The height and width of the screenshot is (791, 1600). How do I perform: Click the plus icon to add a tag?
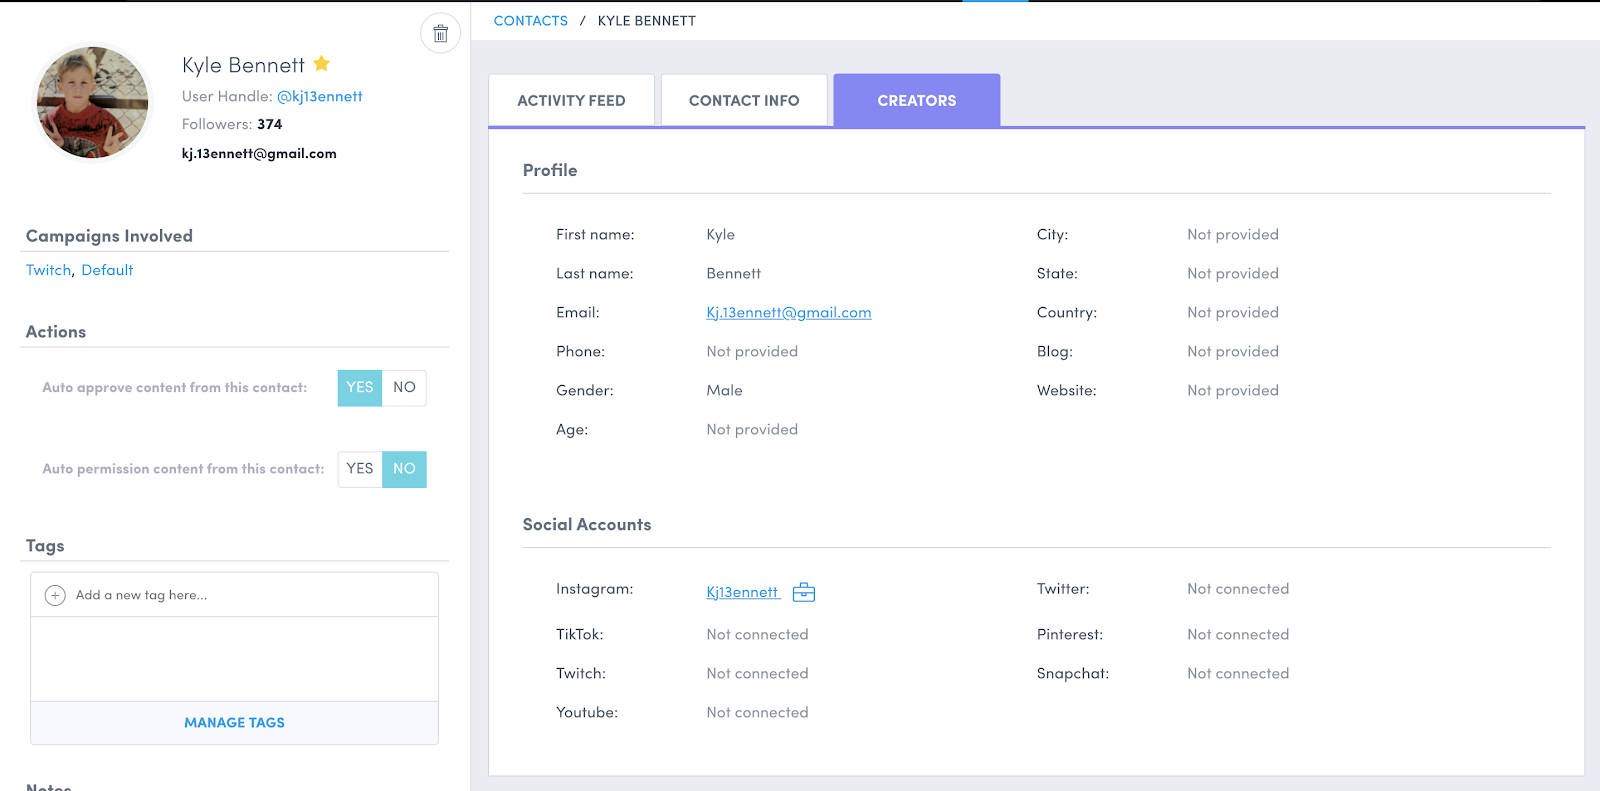(x=56, y=595)
